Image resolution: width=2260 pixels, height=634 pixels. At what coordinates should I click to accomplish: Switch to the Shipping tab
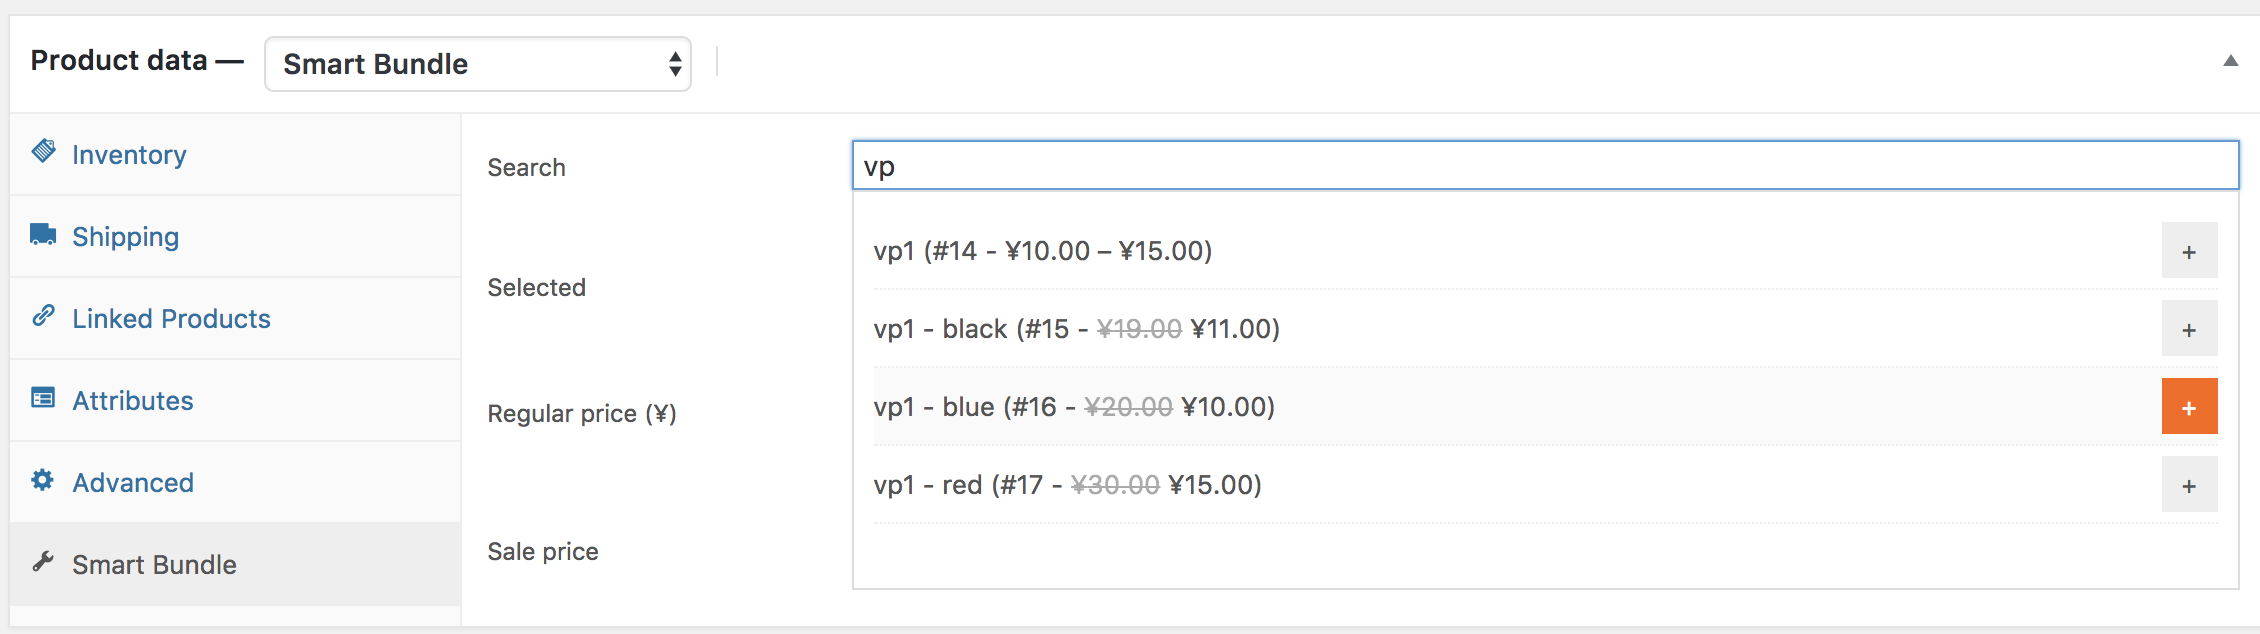(125, 236)
